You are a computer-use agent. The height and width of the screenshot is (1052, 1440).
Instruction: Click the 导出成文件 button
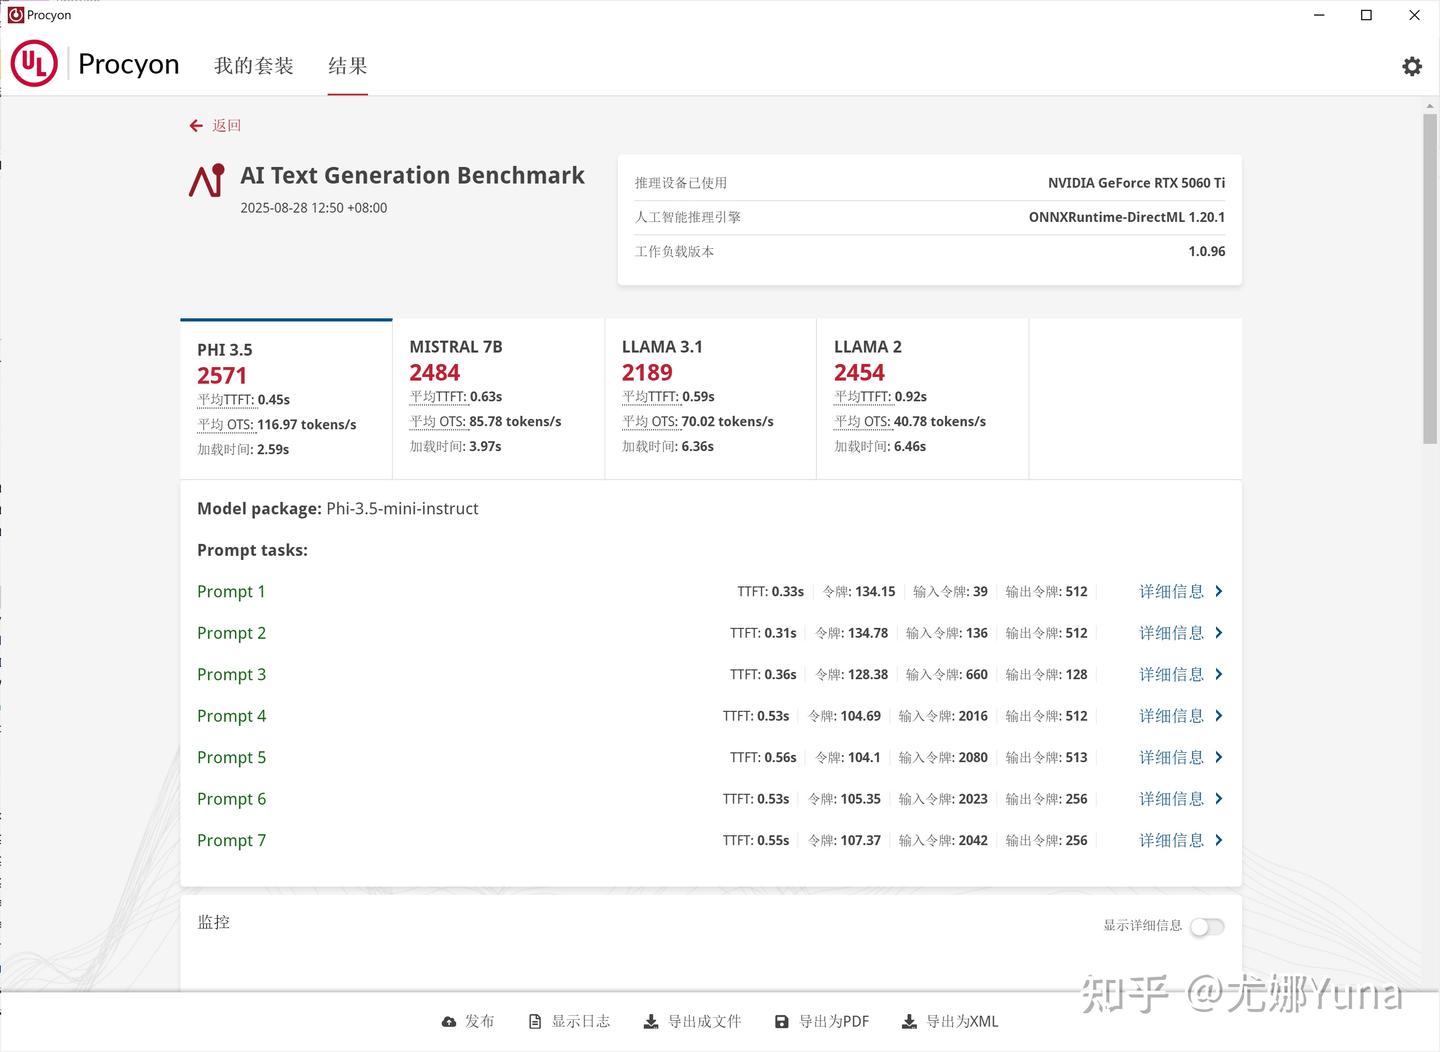coord(692,1022)
